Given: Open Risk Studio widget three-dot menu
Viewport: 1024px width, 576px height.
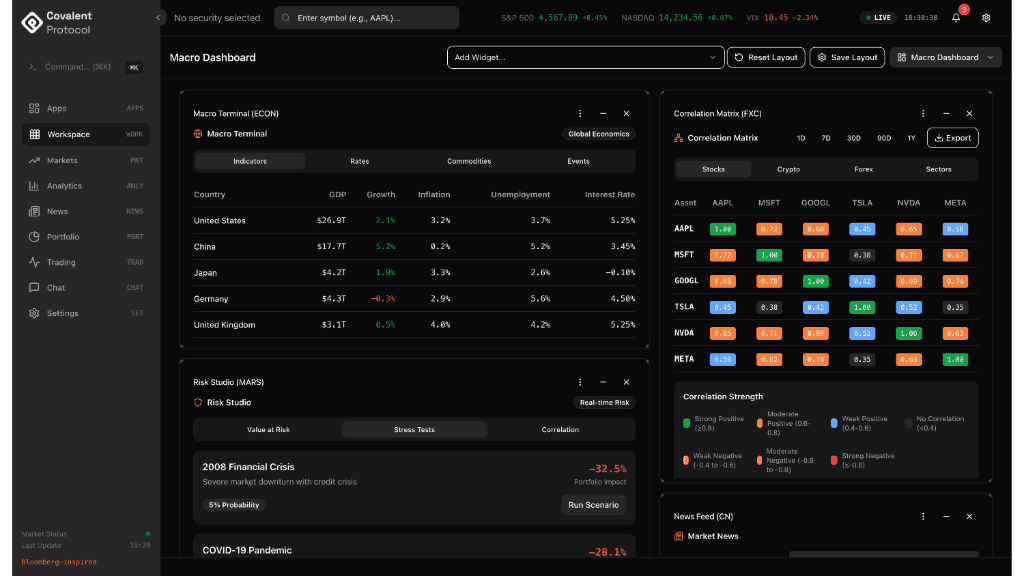Looking at the screenshot, I should 580,382.
